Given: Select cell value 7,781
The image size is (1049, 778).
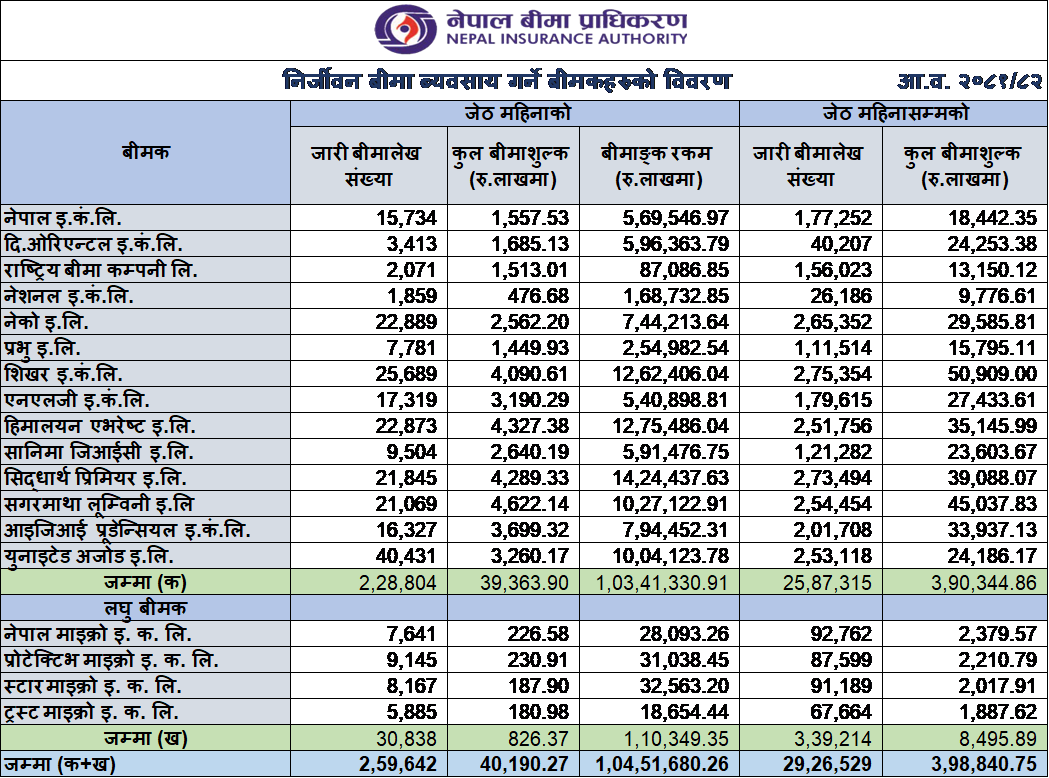Looking at the screenshot, I should click(x=411, y=349).
